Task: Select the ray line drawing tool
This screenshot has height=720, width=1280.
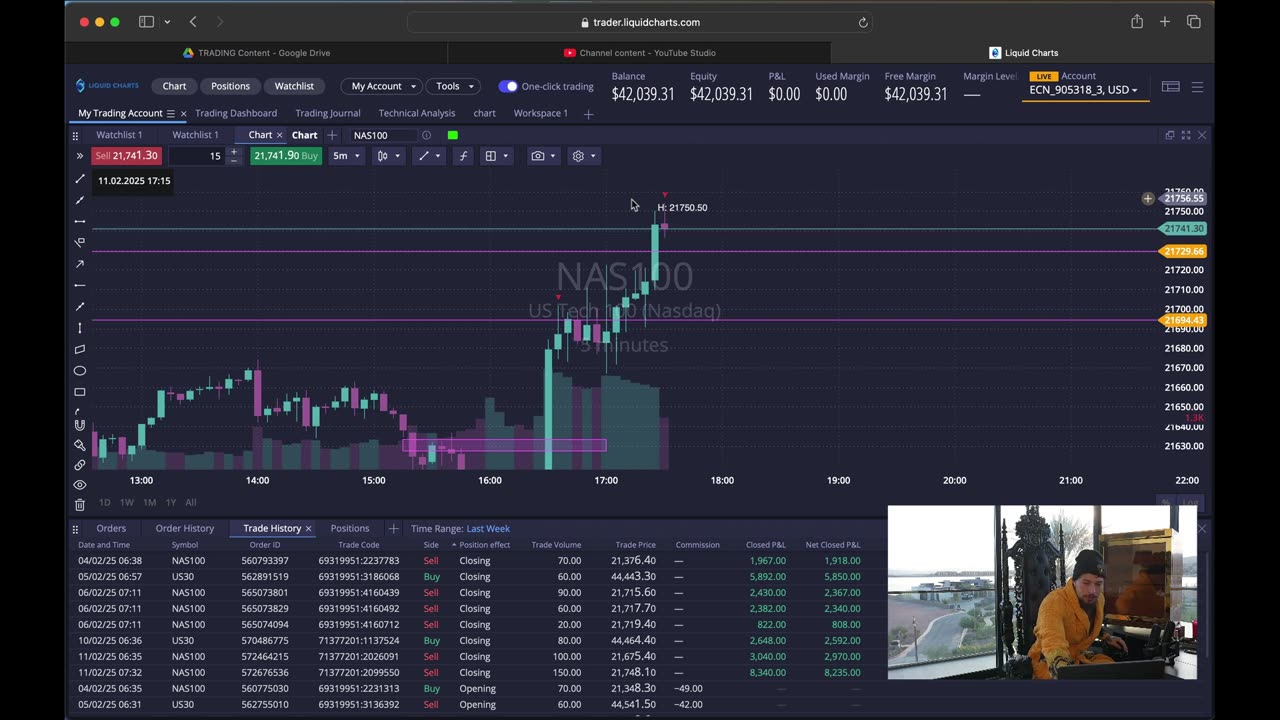Action: click(x=80, y=200)
